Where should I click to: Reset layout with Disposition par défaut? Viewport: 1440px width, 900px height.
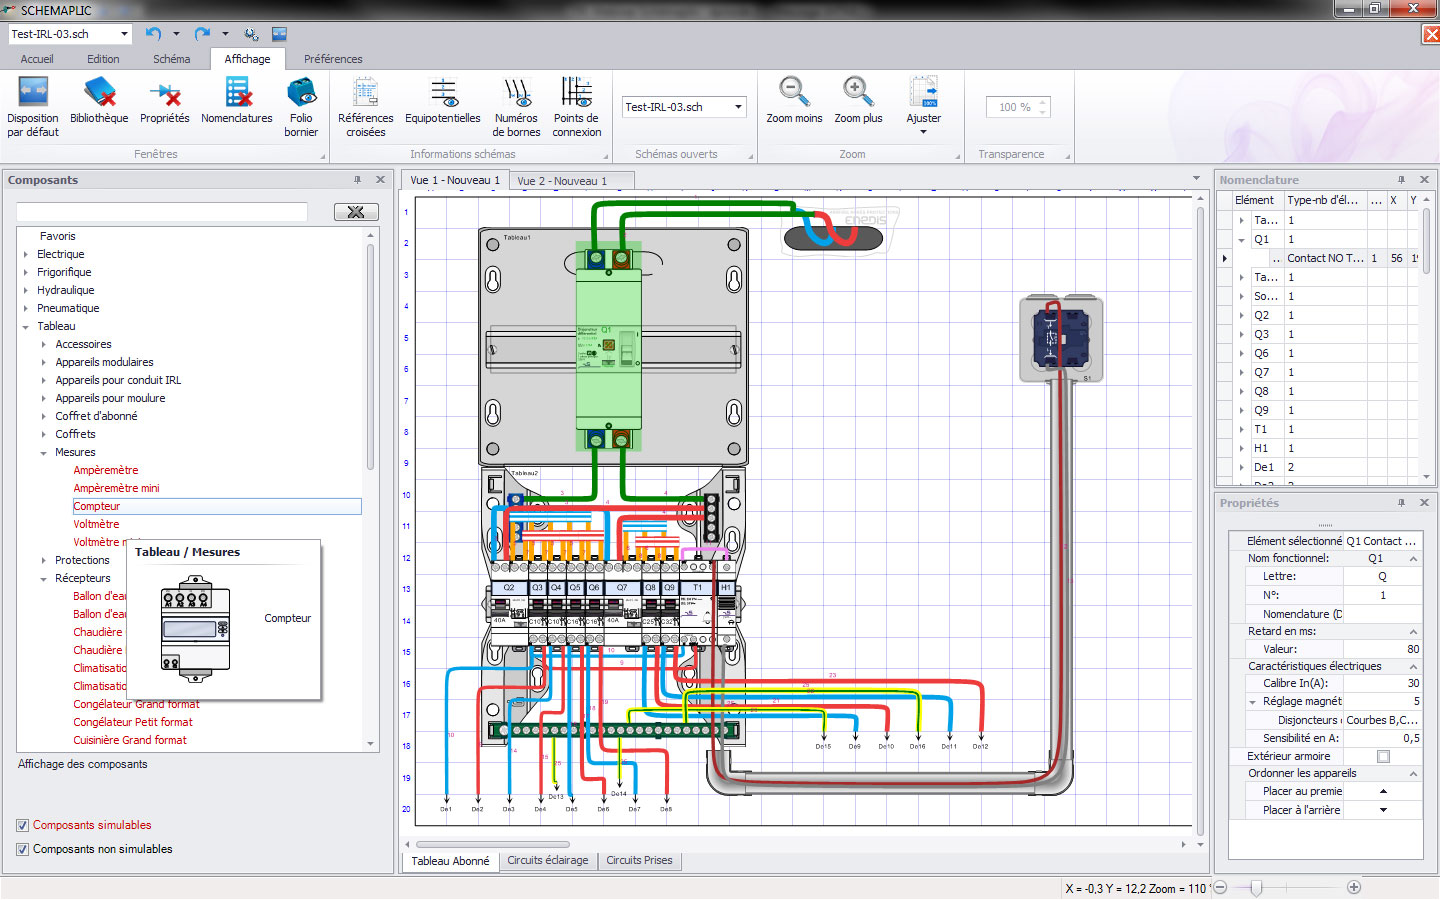33,96
